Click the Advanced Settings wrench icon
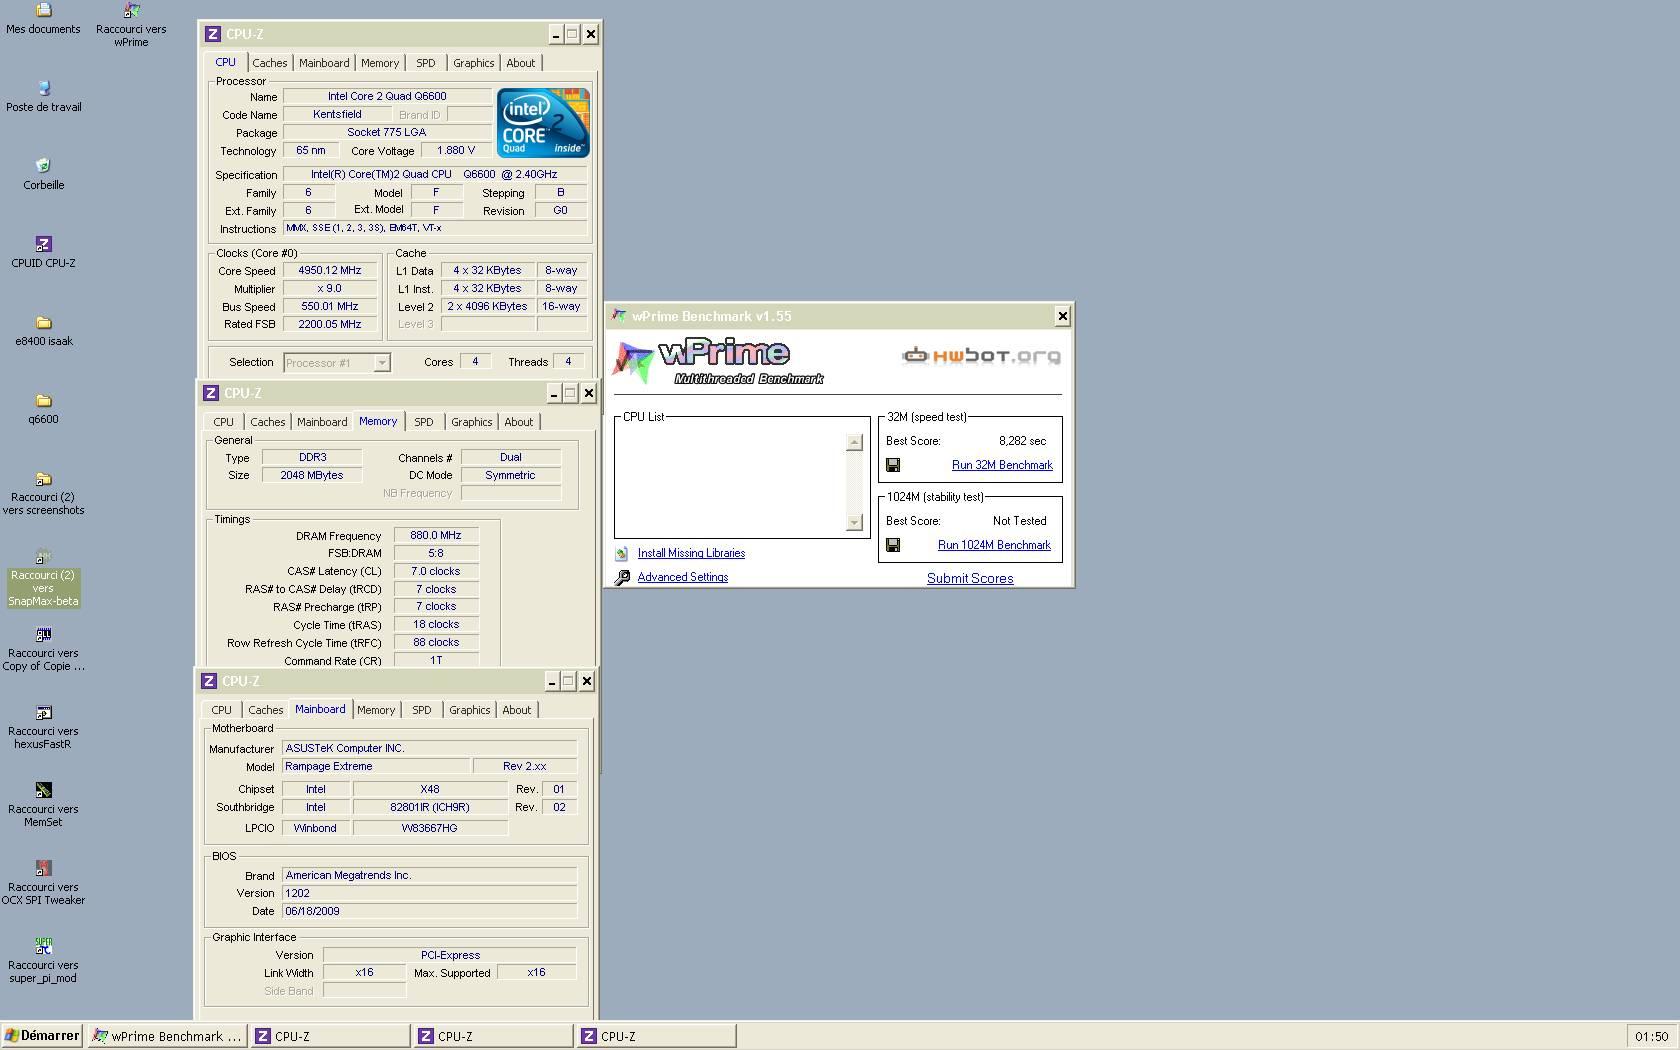The image size is (1680, 1050). (x=622, y=577)
